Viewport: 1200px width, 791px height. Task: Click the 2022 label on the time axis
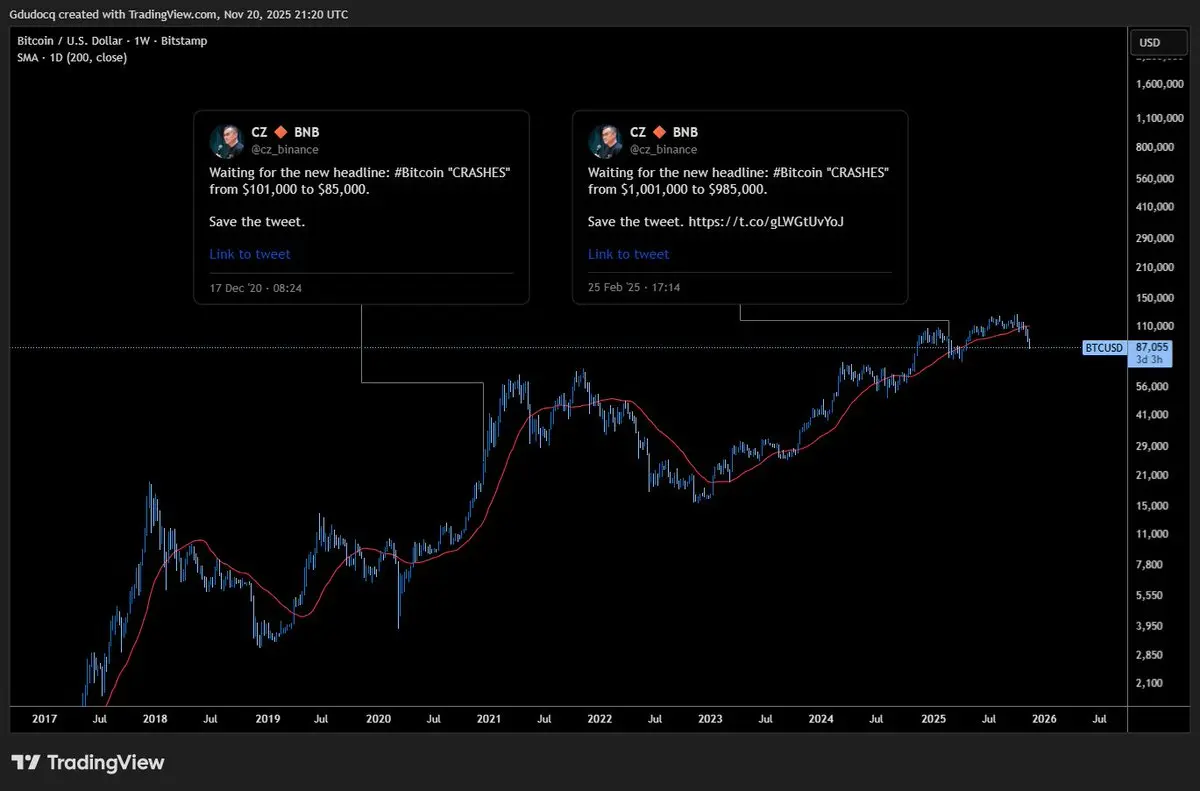[x=599, y=718]
